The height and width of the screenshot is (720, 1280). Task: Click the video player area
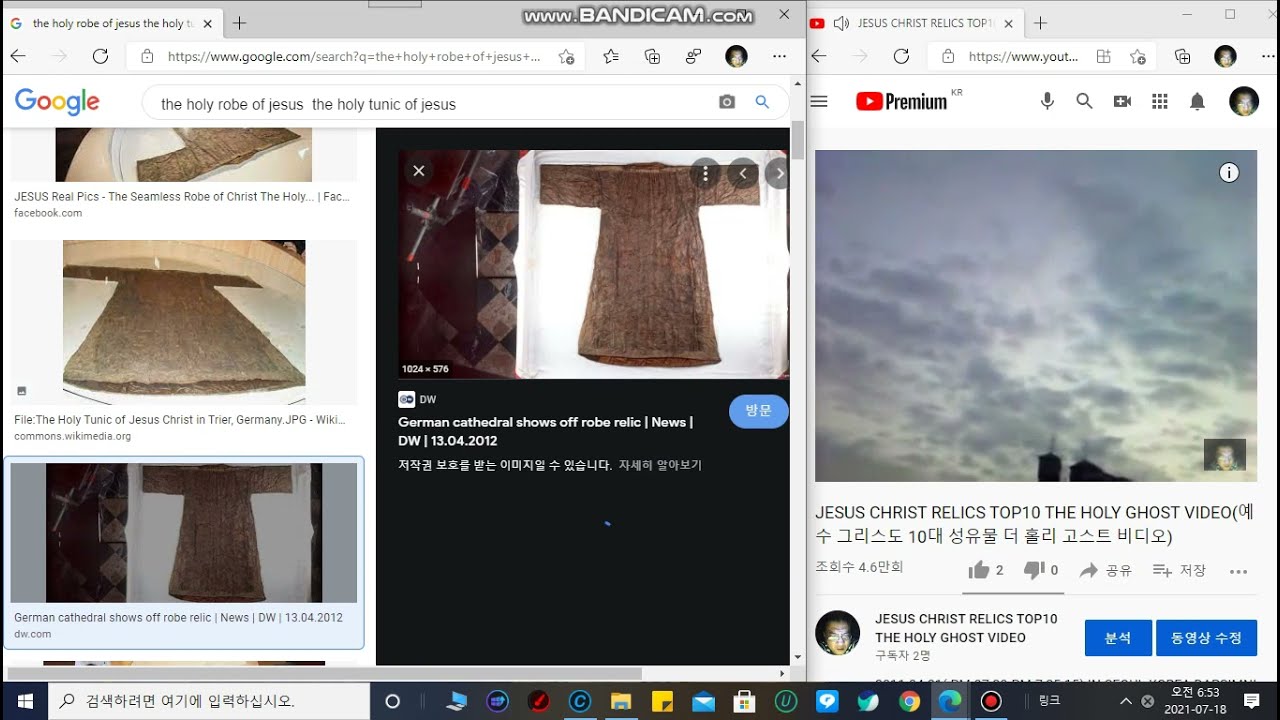(x=1036, y=316)
